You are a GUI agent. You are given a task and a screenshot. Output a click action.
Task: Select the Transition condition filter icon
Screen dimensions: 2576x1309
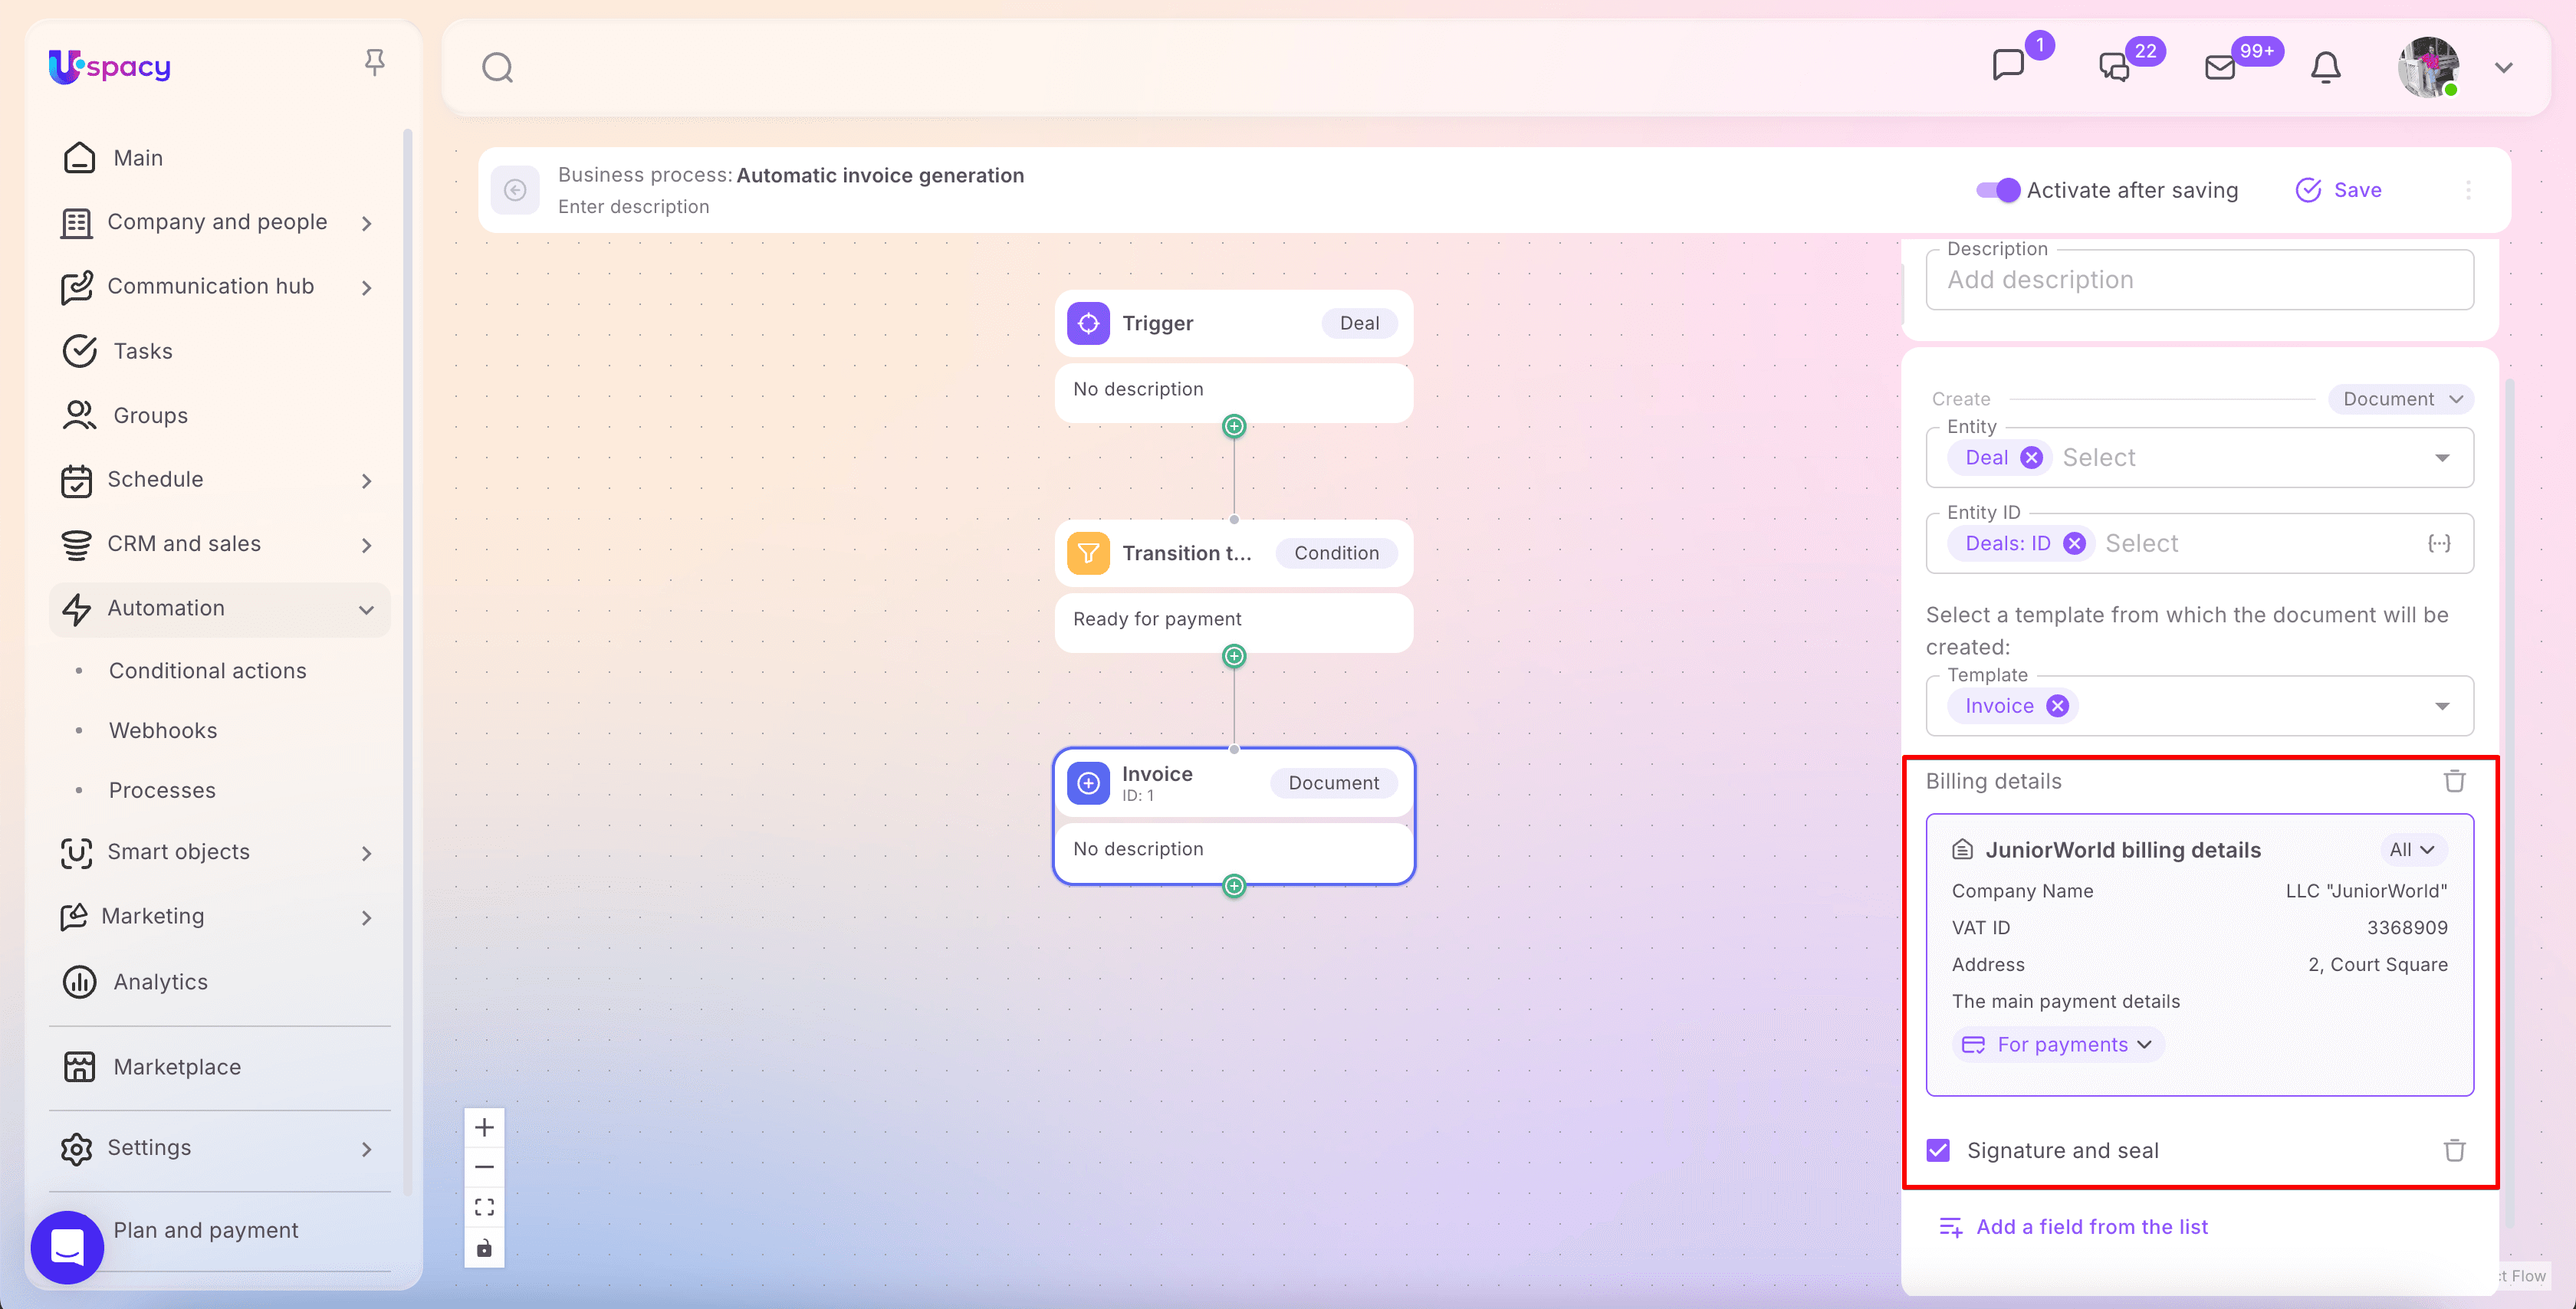point(1088,553)
